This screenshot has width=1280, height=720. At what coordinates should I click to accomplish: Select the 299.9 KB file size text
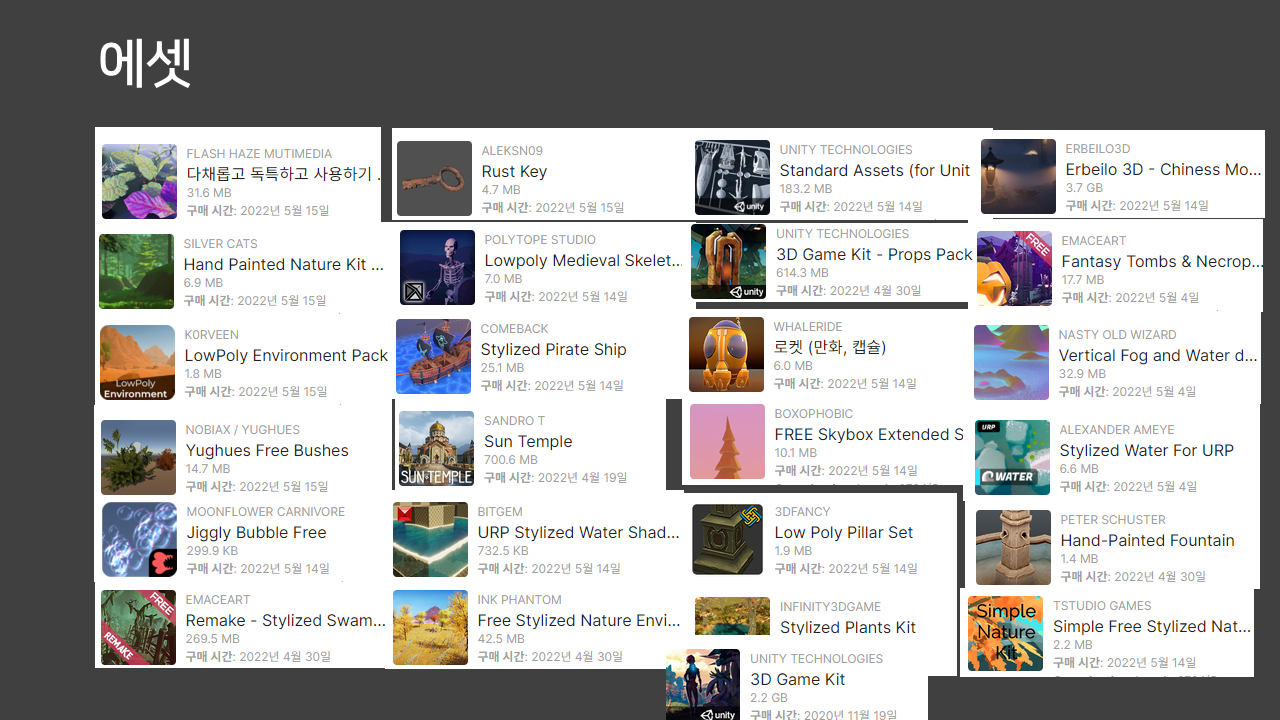pos(212,551)
